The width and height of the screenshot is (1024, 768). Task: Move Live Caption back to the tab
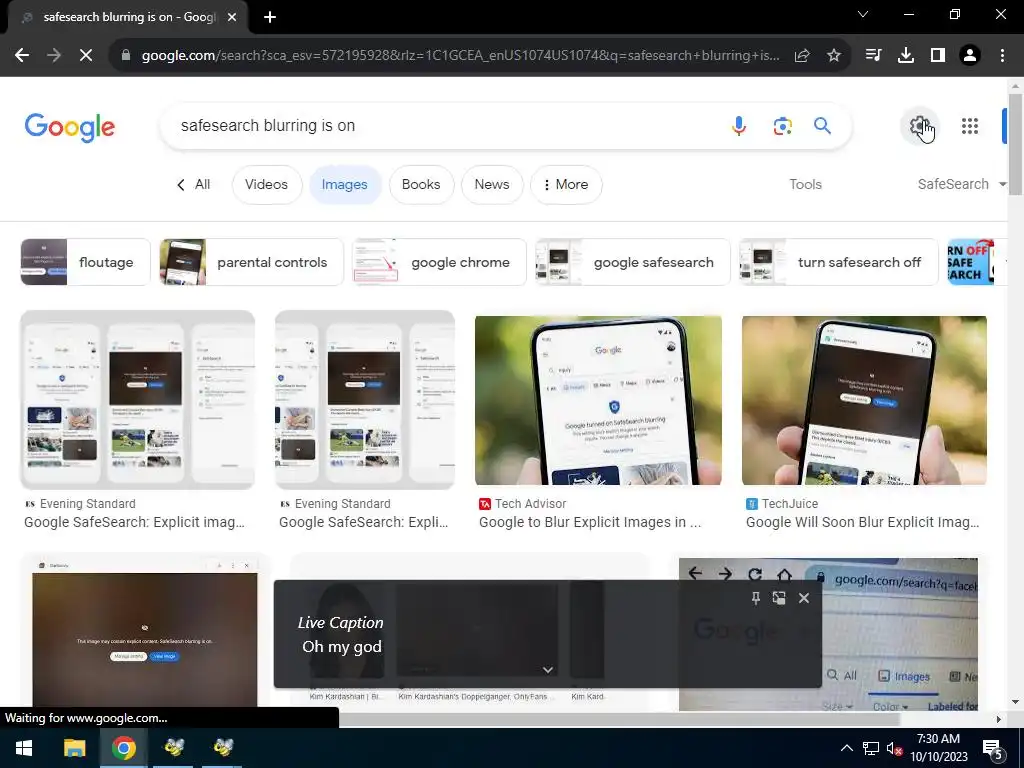pos(778,598)
